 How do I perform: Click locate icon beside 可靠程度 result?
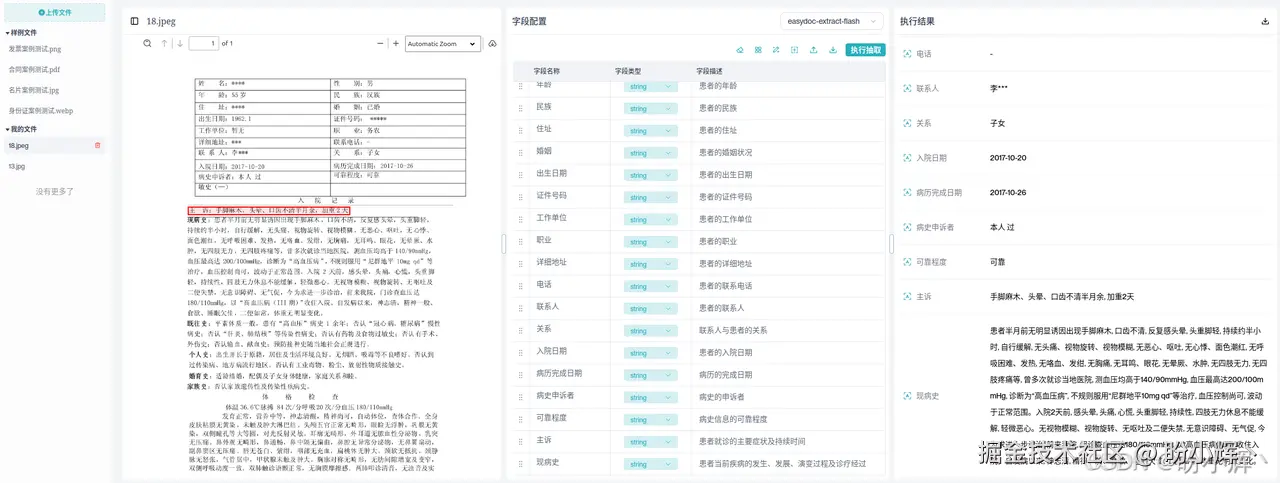[x=907, y=261]
